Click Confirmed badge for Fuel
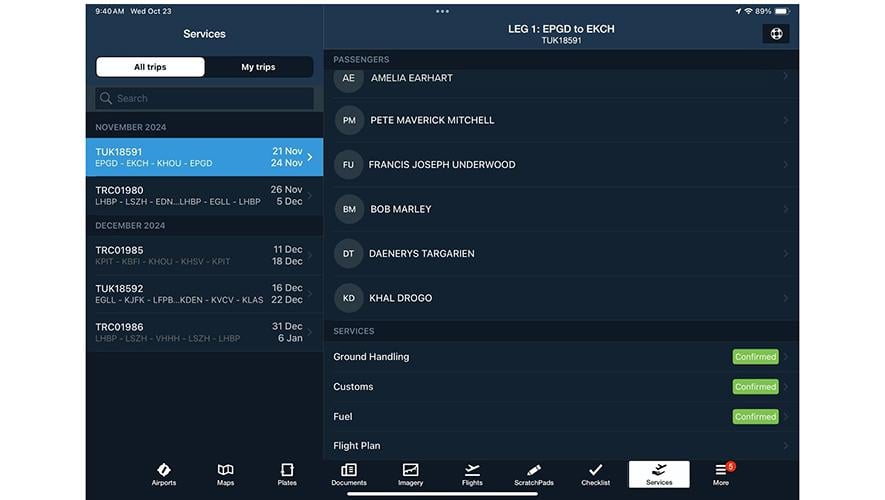885x500 pixels. point(755,416)
